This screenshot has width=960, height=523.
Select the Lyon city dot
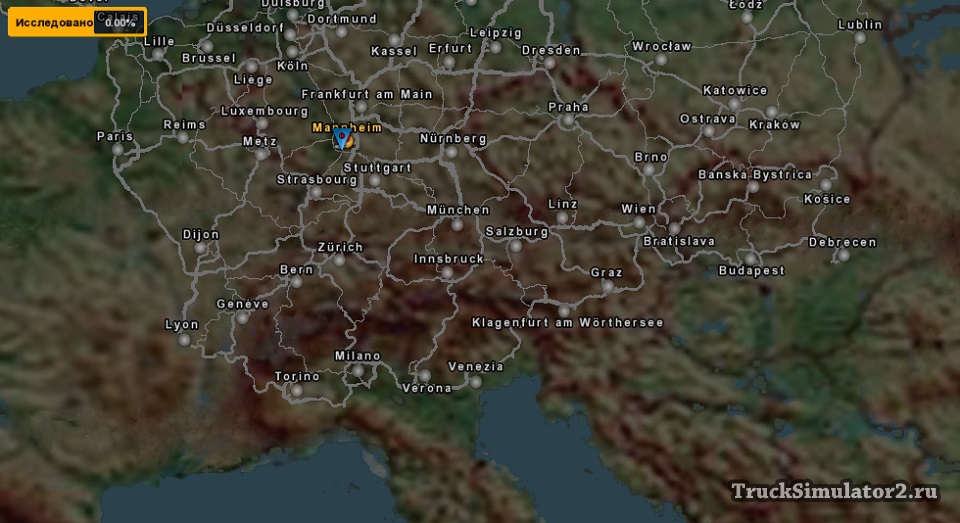tap(183, 340)
